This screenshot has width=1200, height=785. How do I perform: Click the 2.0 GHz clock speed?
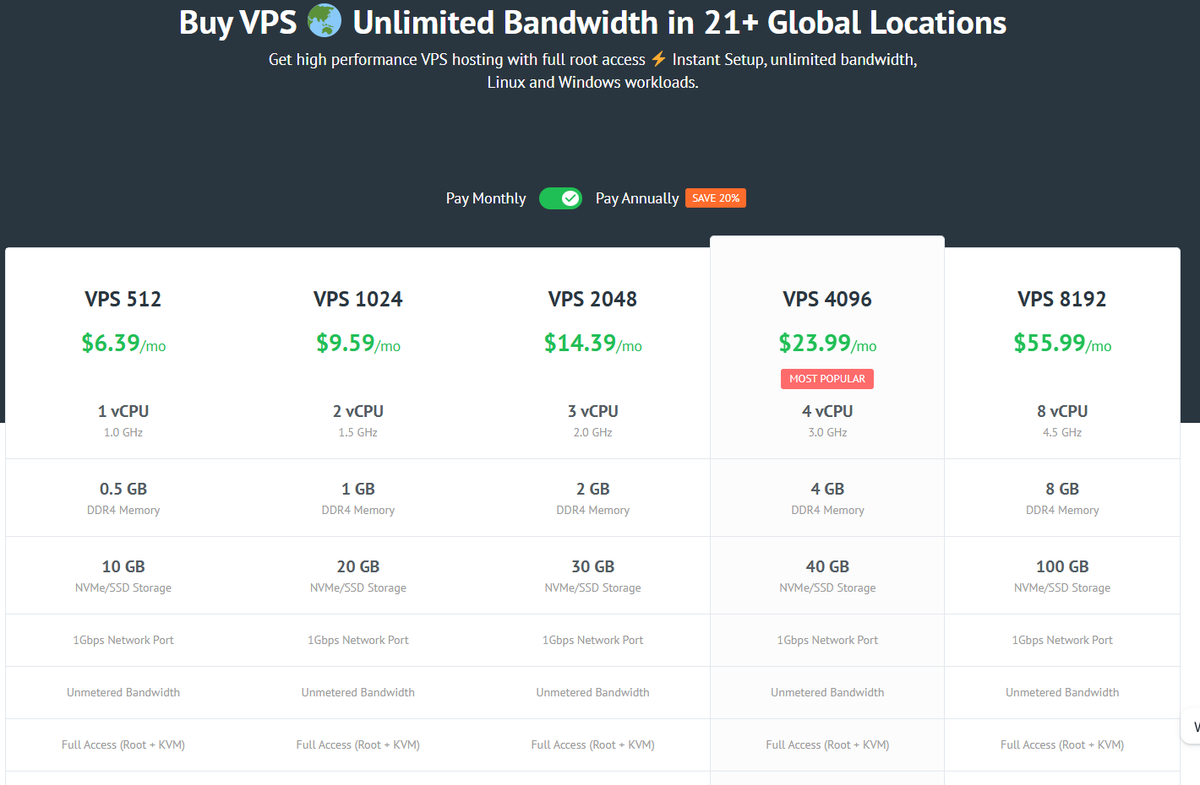pos(593,433)
